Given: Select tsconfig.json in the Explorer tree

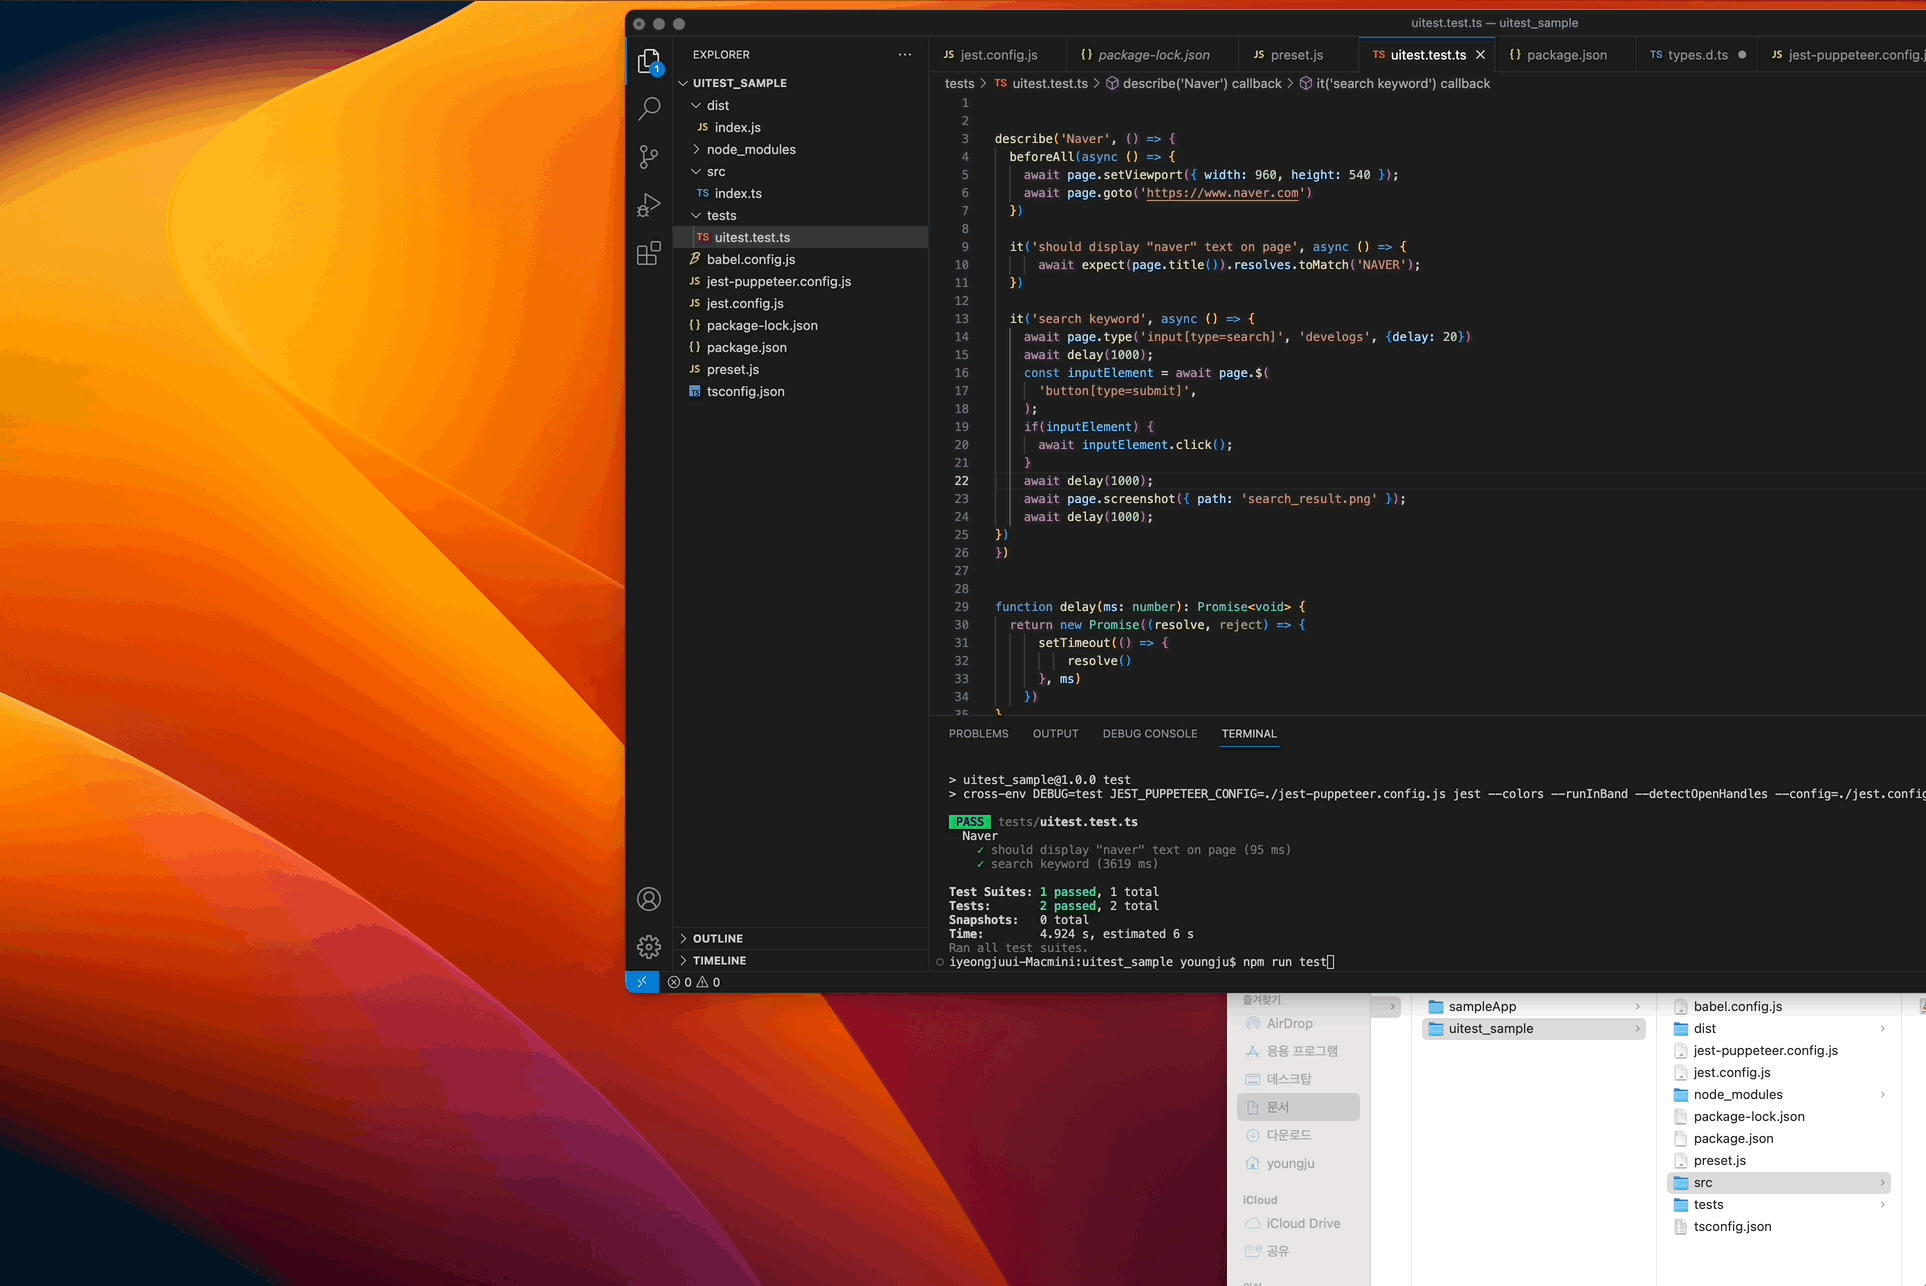Looking at the screenshot, I should pos(745,391).
